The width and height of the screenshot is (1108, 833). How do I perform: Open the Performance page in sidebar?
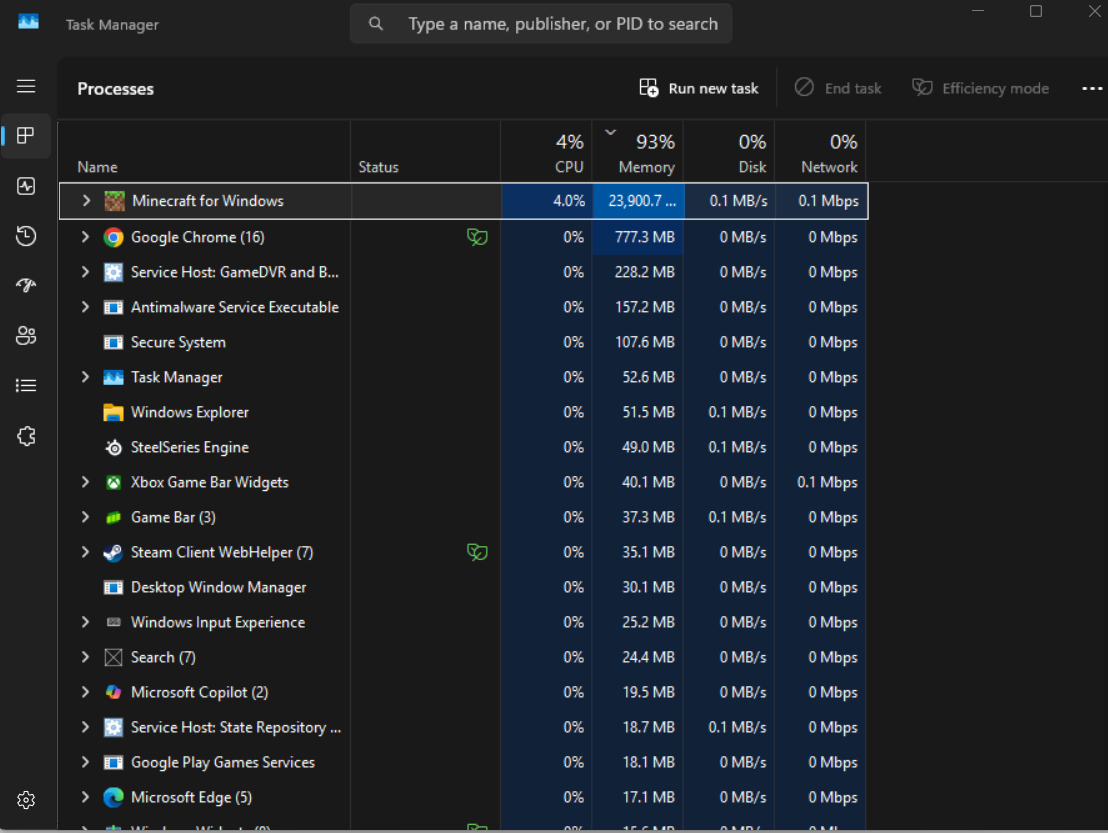(26, 187)
